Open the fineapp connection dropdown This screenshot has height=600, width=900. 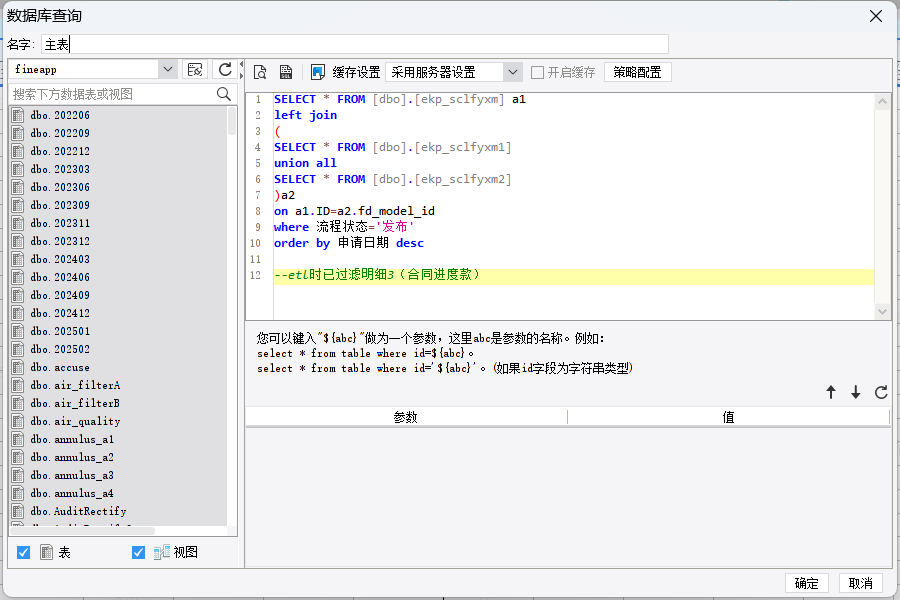(x=167, y=69)
